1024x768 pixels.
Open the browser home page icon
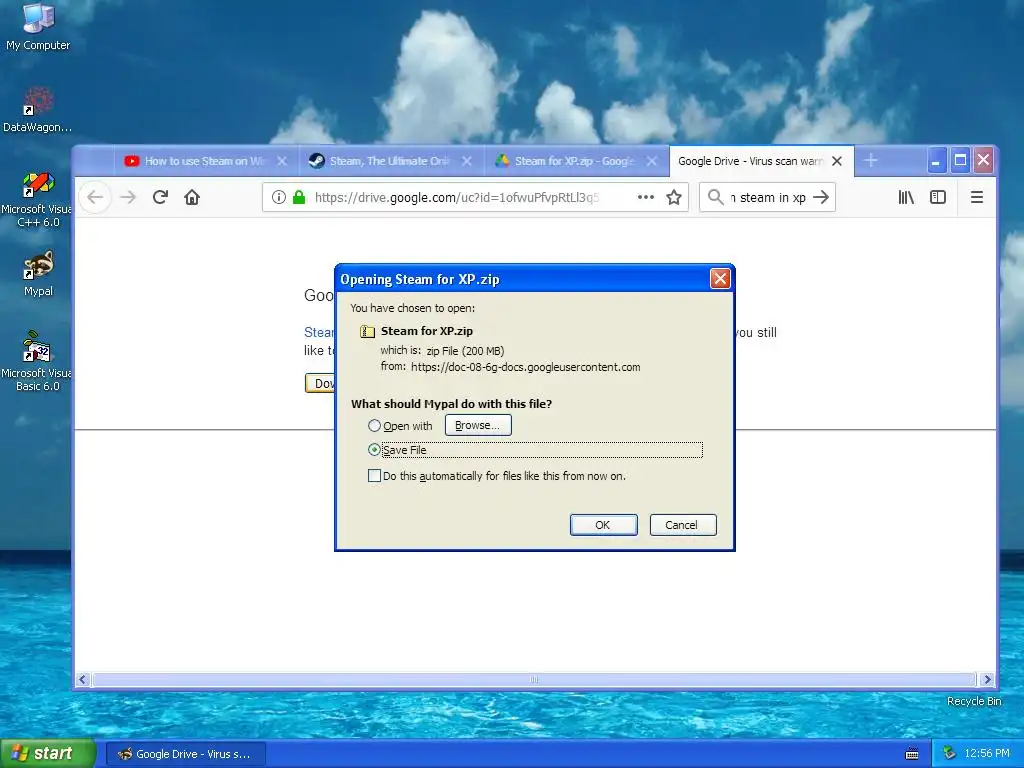[192, 197]
